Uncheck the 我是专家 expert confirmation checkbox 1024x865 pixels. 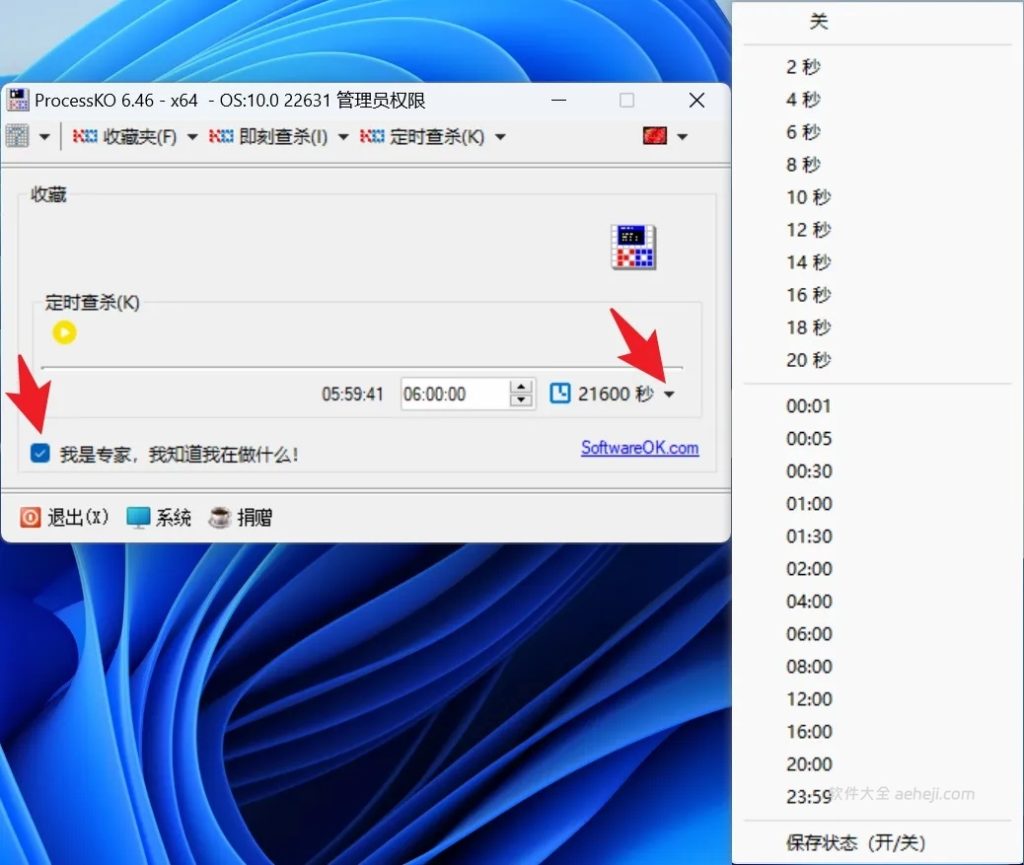click(39, 453)
